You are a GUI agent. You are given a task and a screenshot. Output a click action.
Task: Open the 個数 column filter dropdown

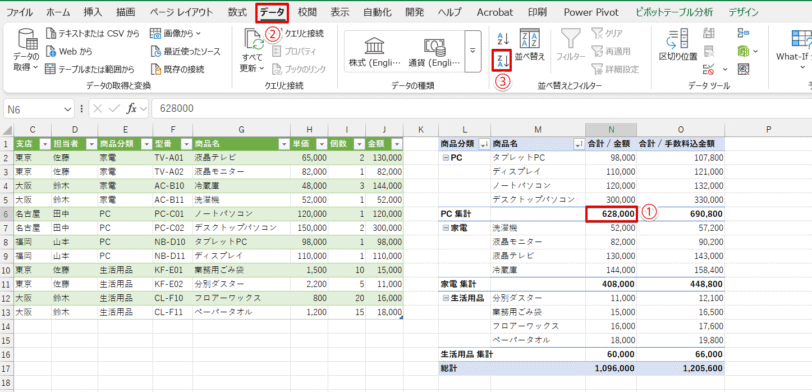[x=359, y=144]
